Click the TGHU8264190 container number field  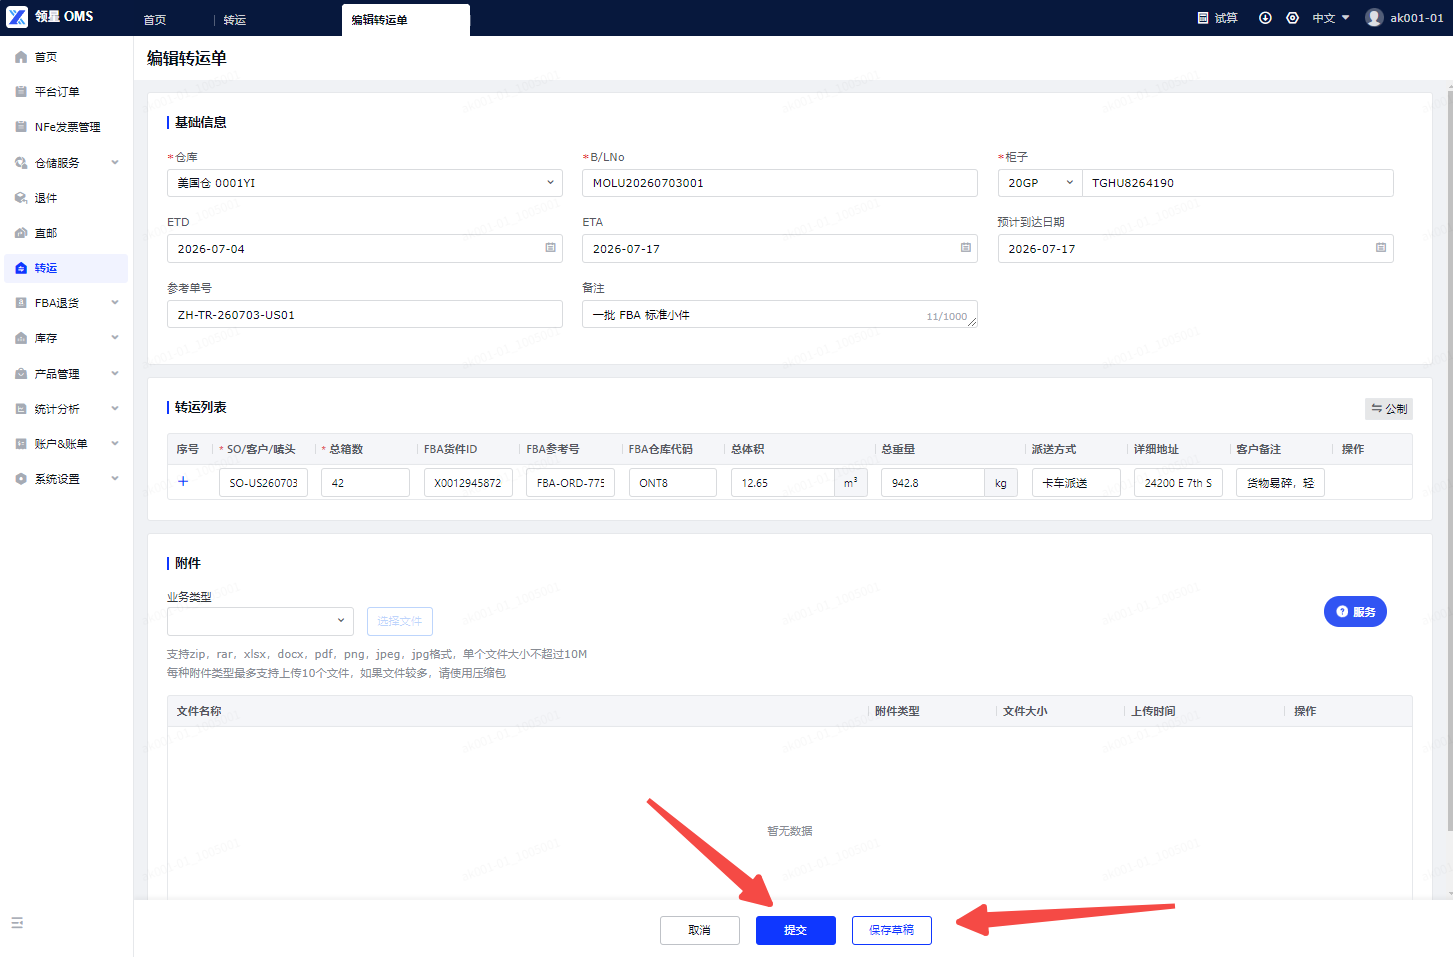(1238, 183)
